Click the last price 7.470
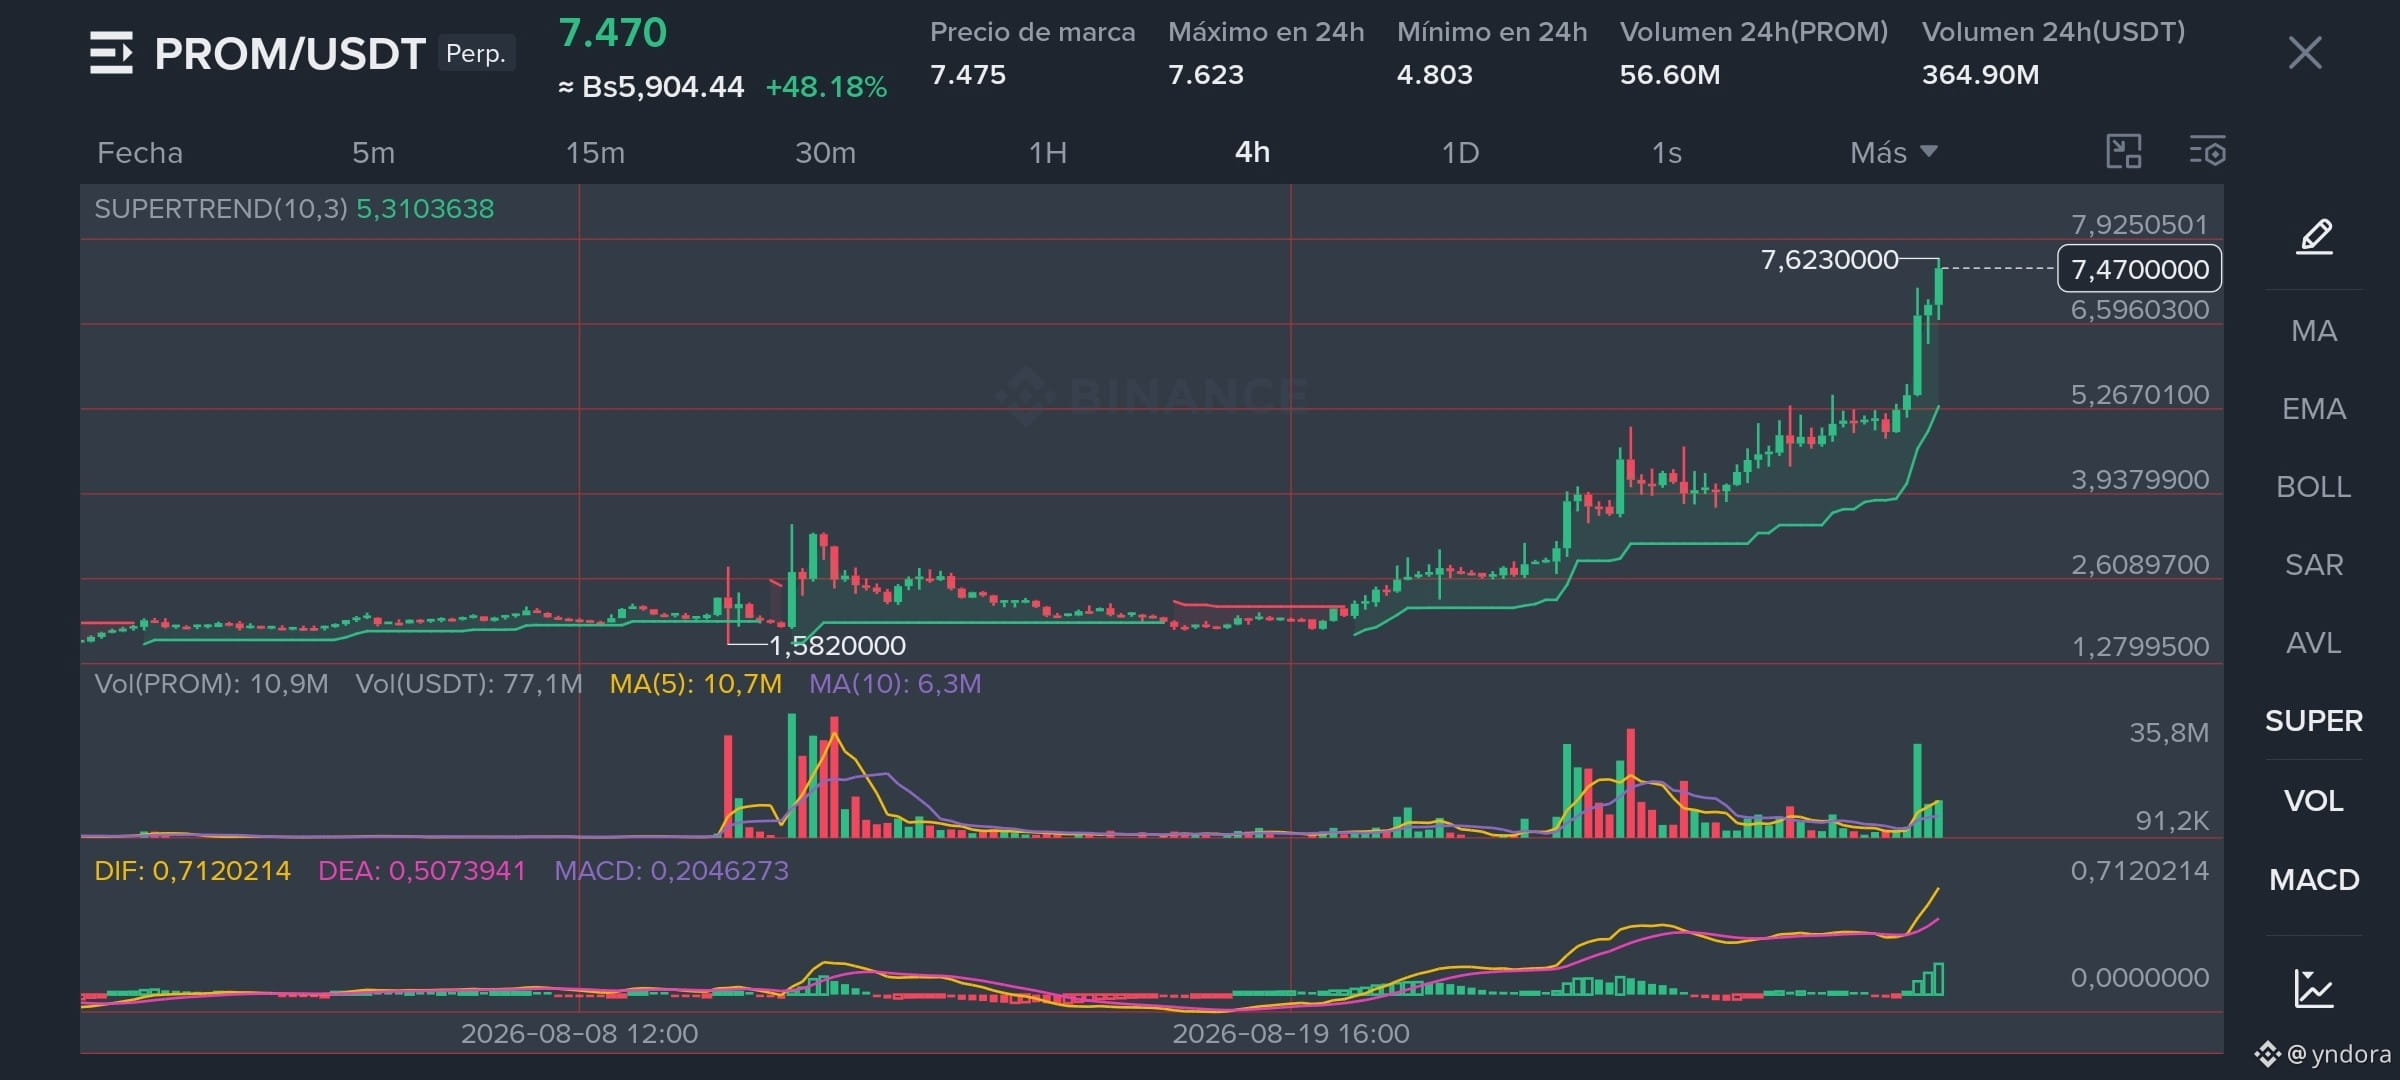Screen dimensions: 2400x1080 click(612, 33)
